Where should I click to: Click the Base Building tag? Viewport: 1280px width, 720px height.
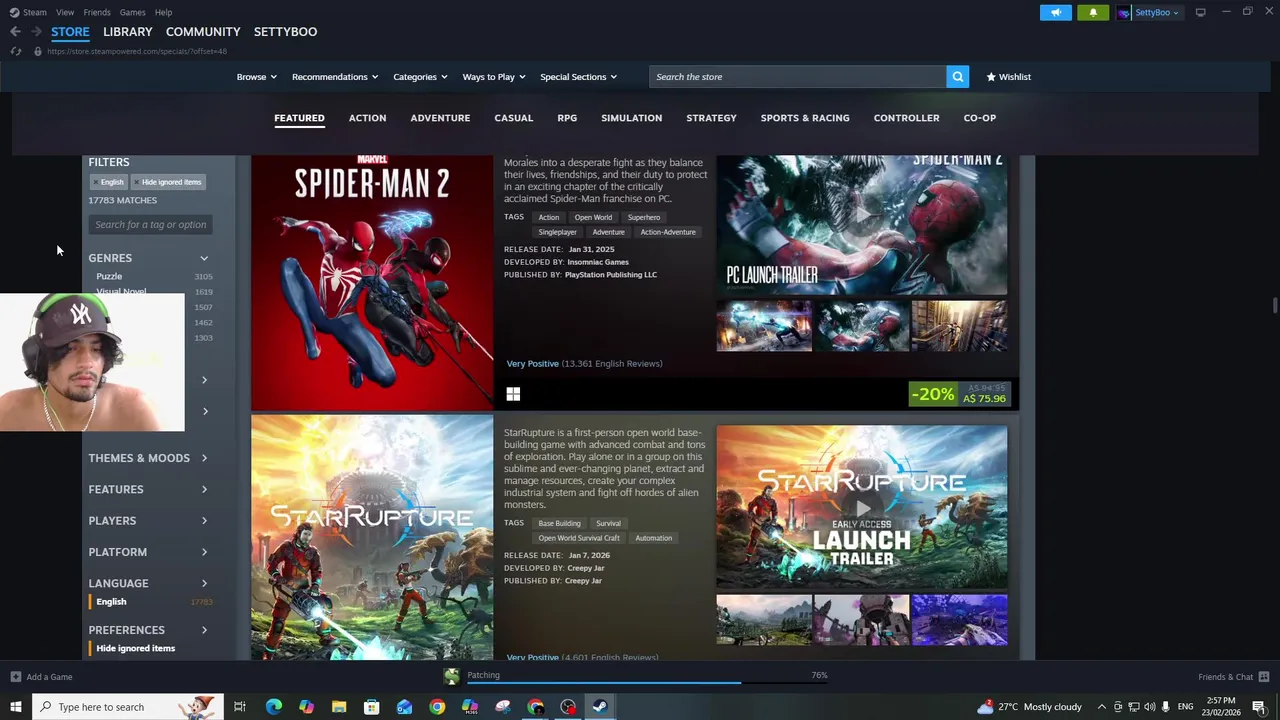coord(559,523)
